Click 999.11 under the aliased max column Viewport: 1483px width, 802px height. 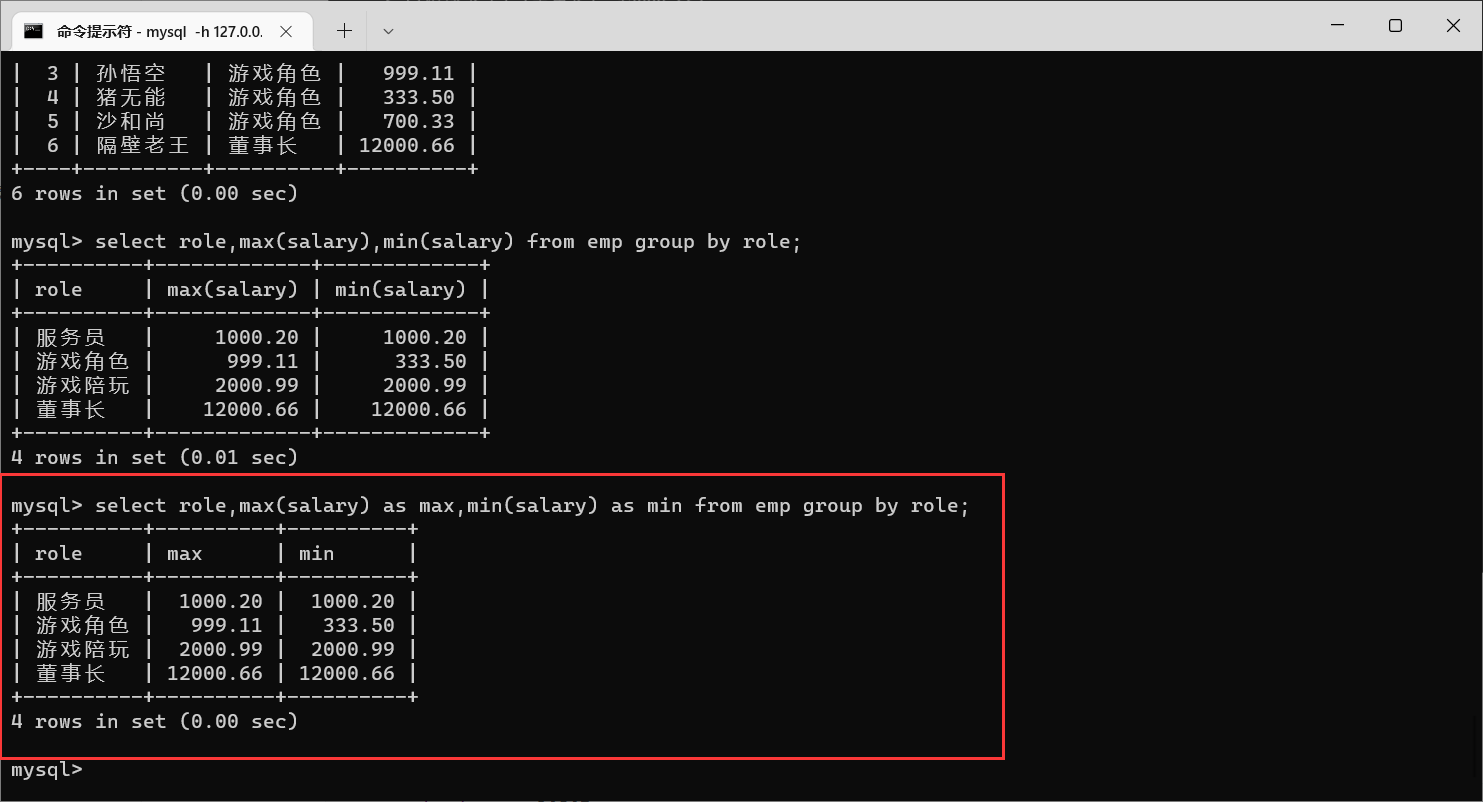point(226,625)
